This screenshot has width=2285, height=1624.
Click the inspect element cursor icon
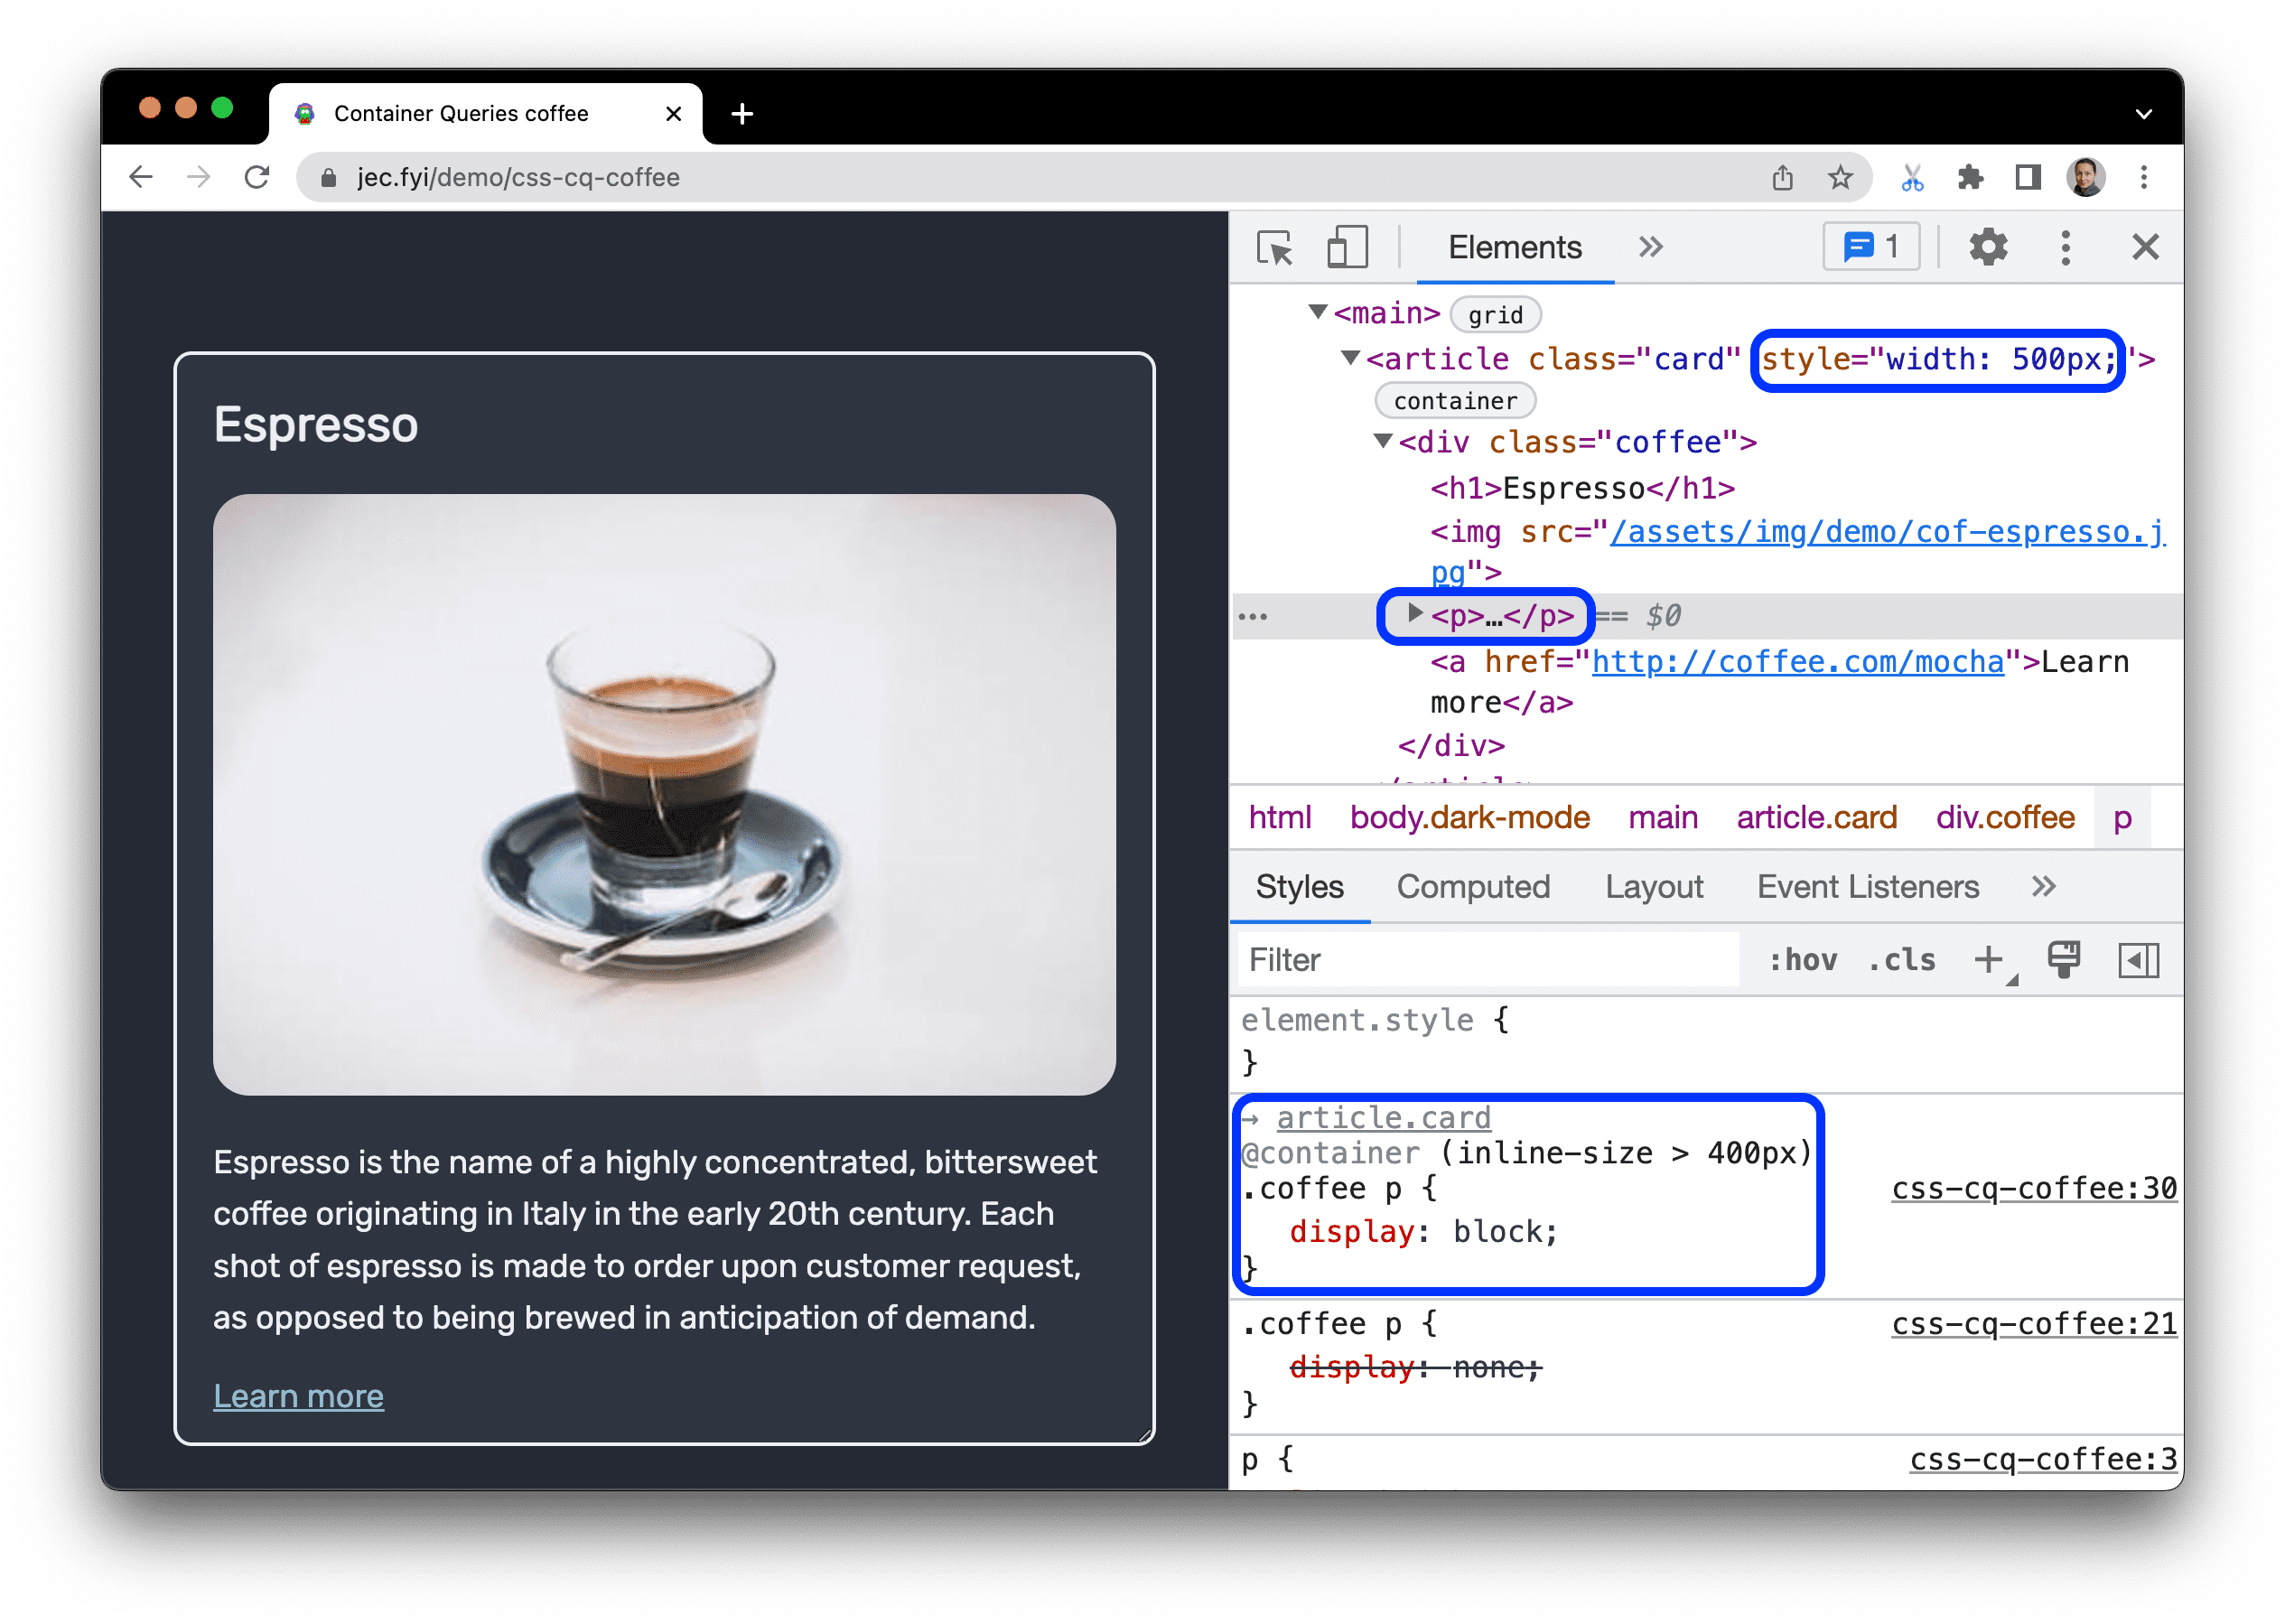(x=1278, y=247)
